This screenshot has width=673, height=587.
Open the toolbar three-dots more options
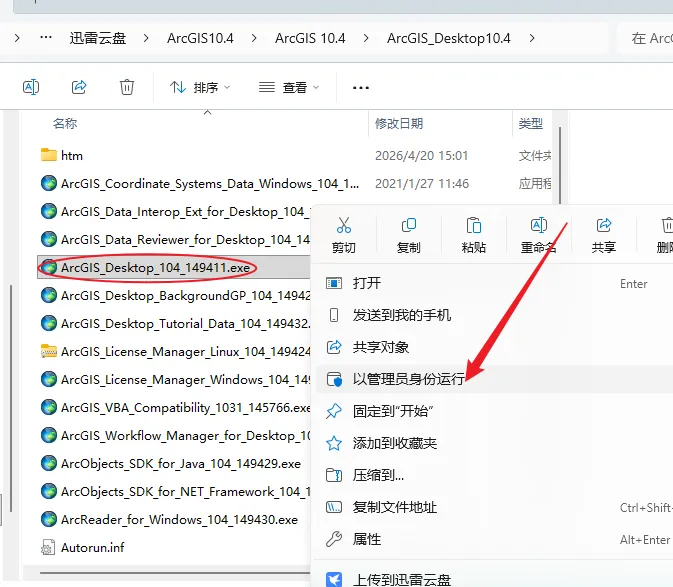pyautogui.click(x=361, y=88)
